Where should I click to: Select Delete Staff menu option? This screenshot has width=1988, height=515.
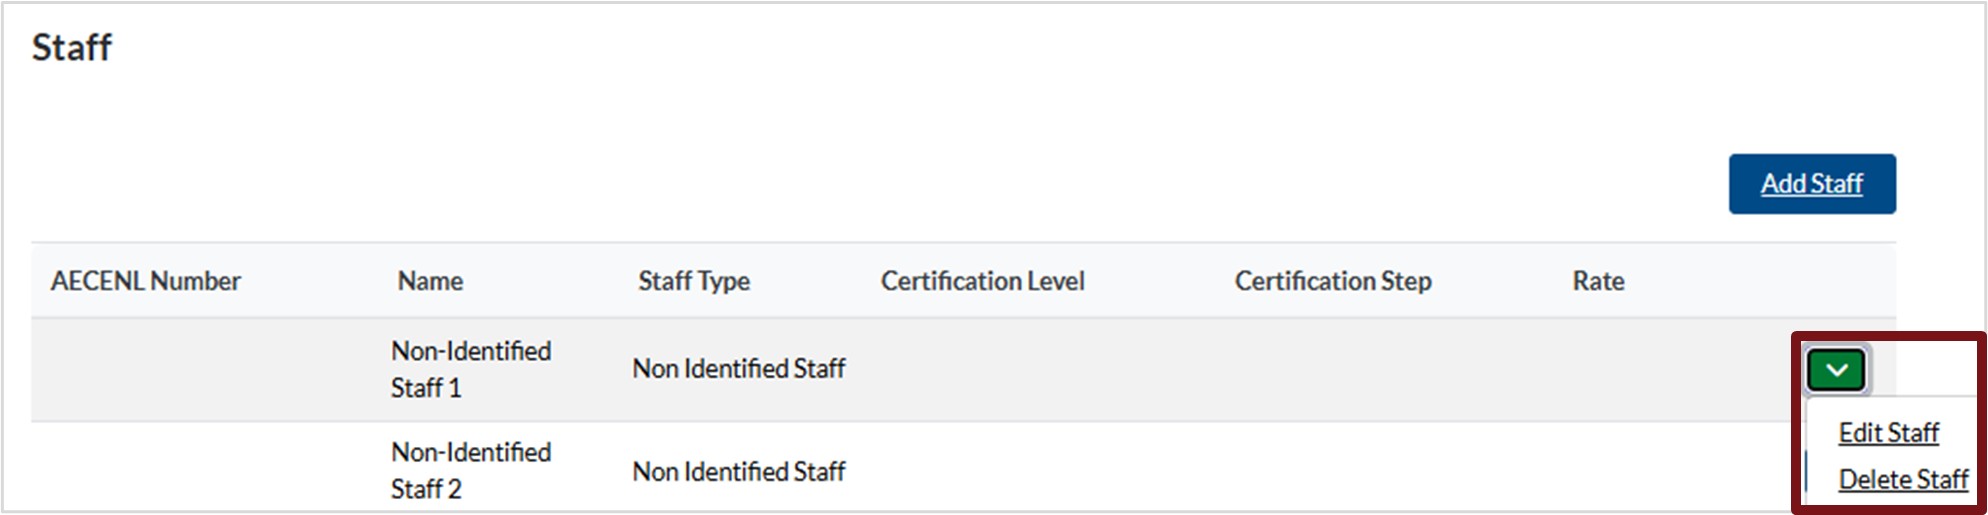point(1903,480)
